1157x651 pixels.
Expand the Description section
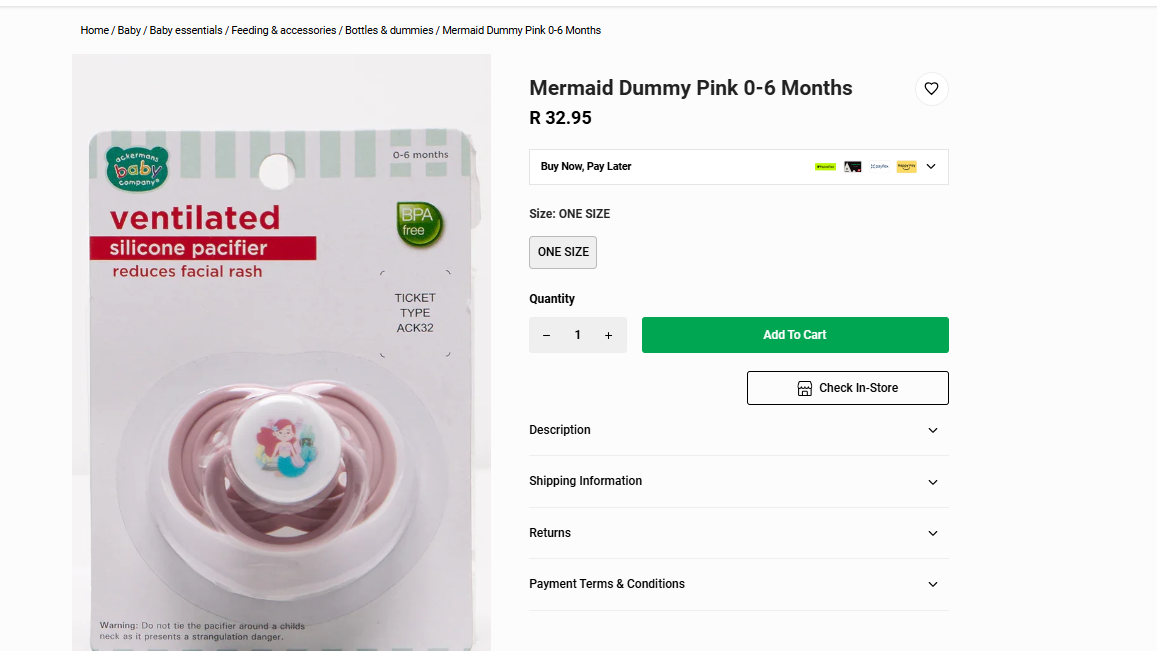pos(738,430)
